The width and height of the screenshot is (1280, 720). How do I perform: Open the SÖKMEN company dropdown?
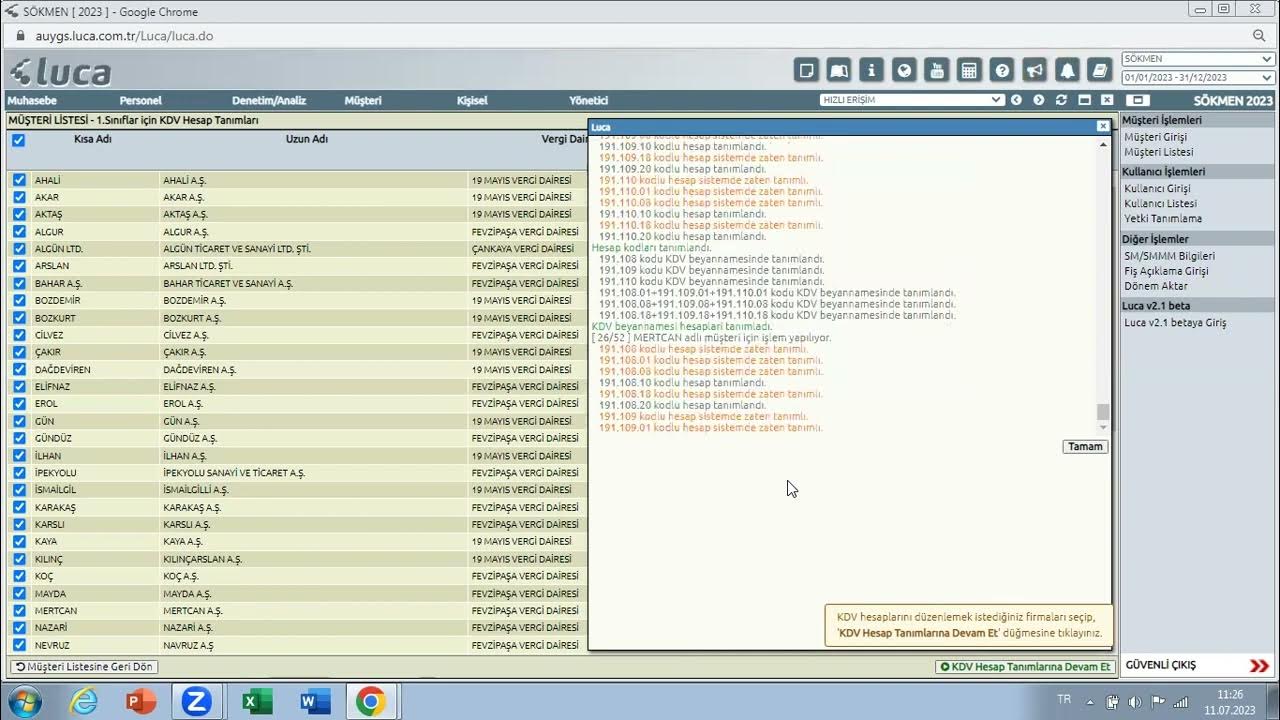[1198, 59]
